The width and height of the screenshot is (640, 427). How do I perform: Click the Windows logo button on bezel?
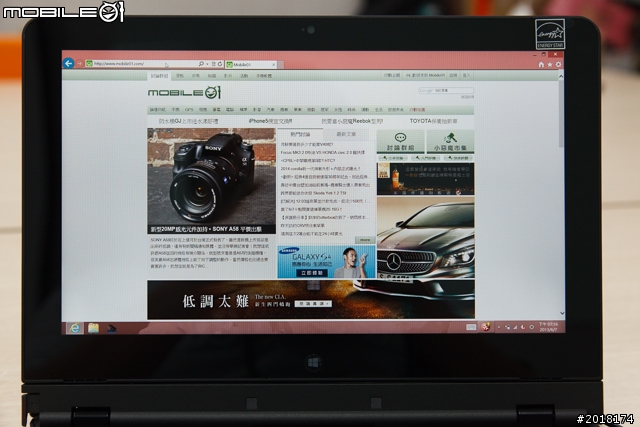click(x=313, y=363)
